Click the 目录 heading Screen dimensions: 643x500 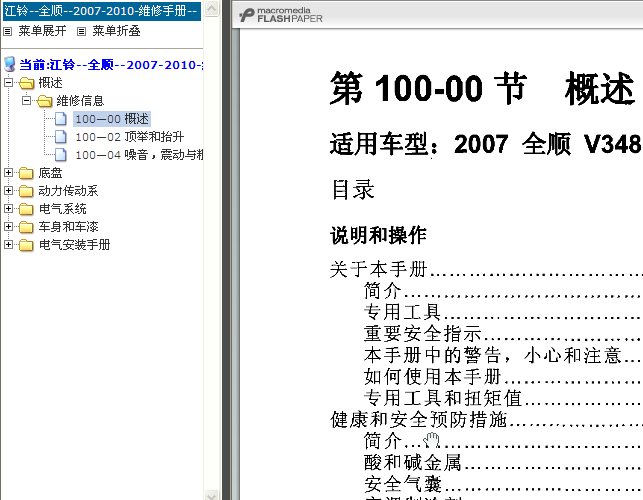click(353, 190)
